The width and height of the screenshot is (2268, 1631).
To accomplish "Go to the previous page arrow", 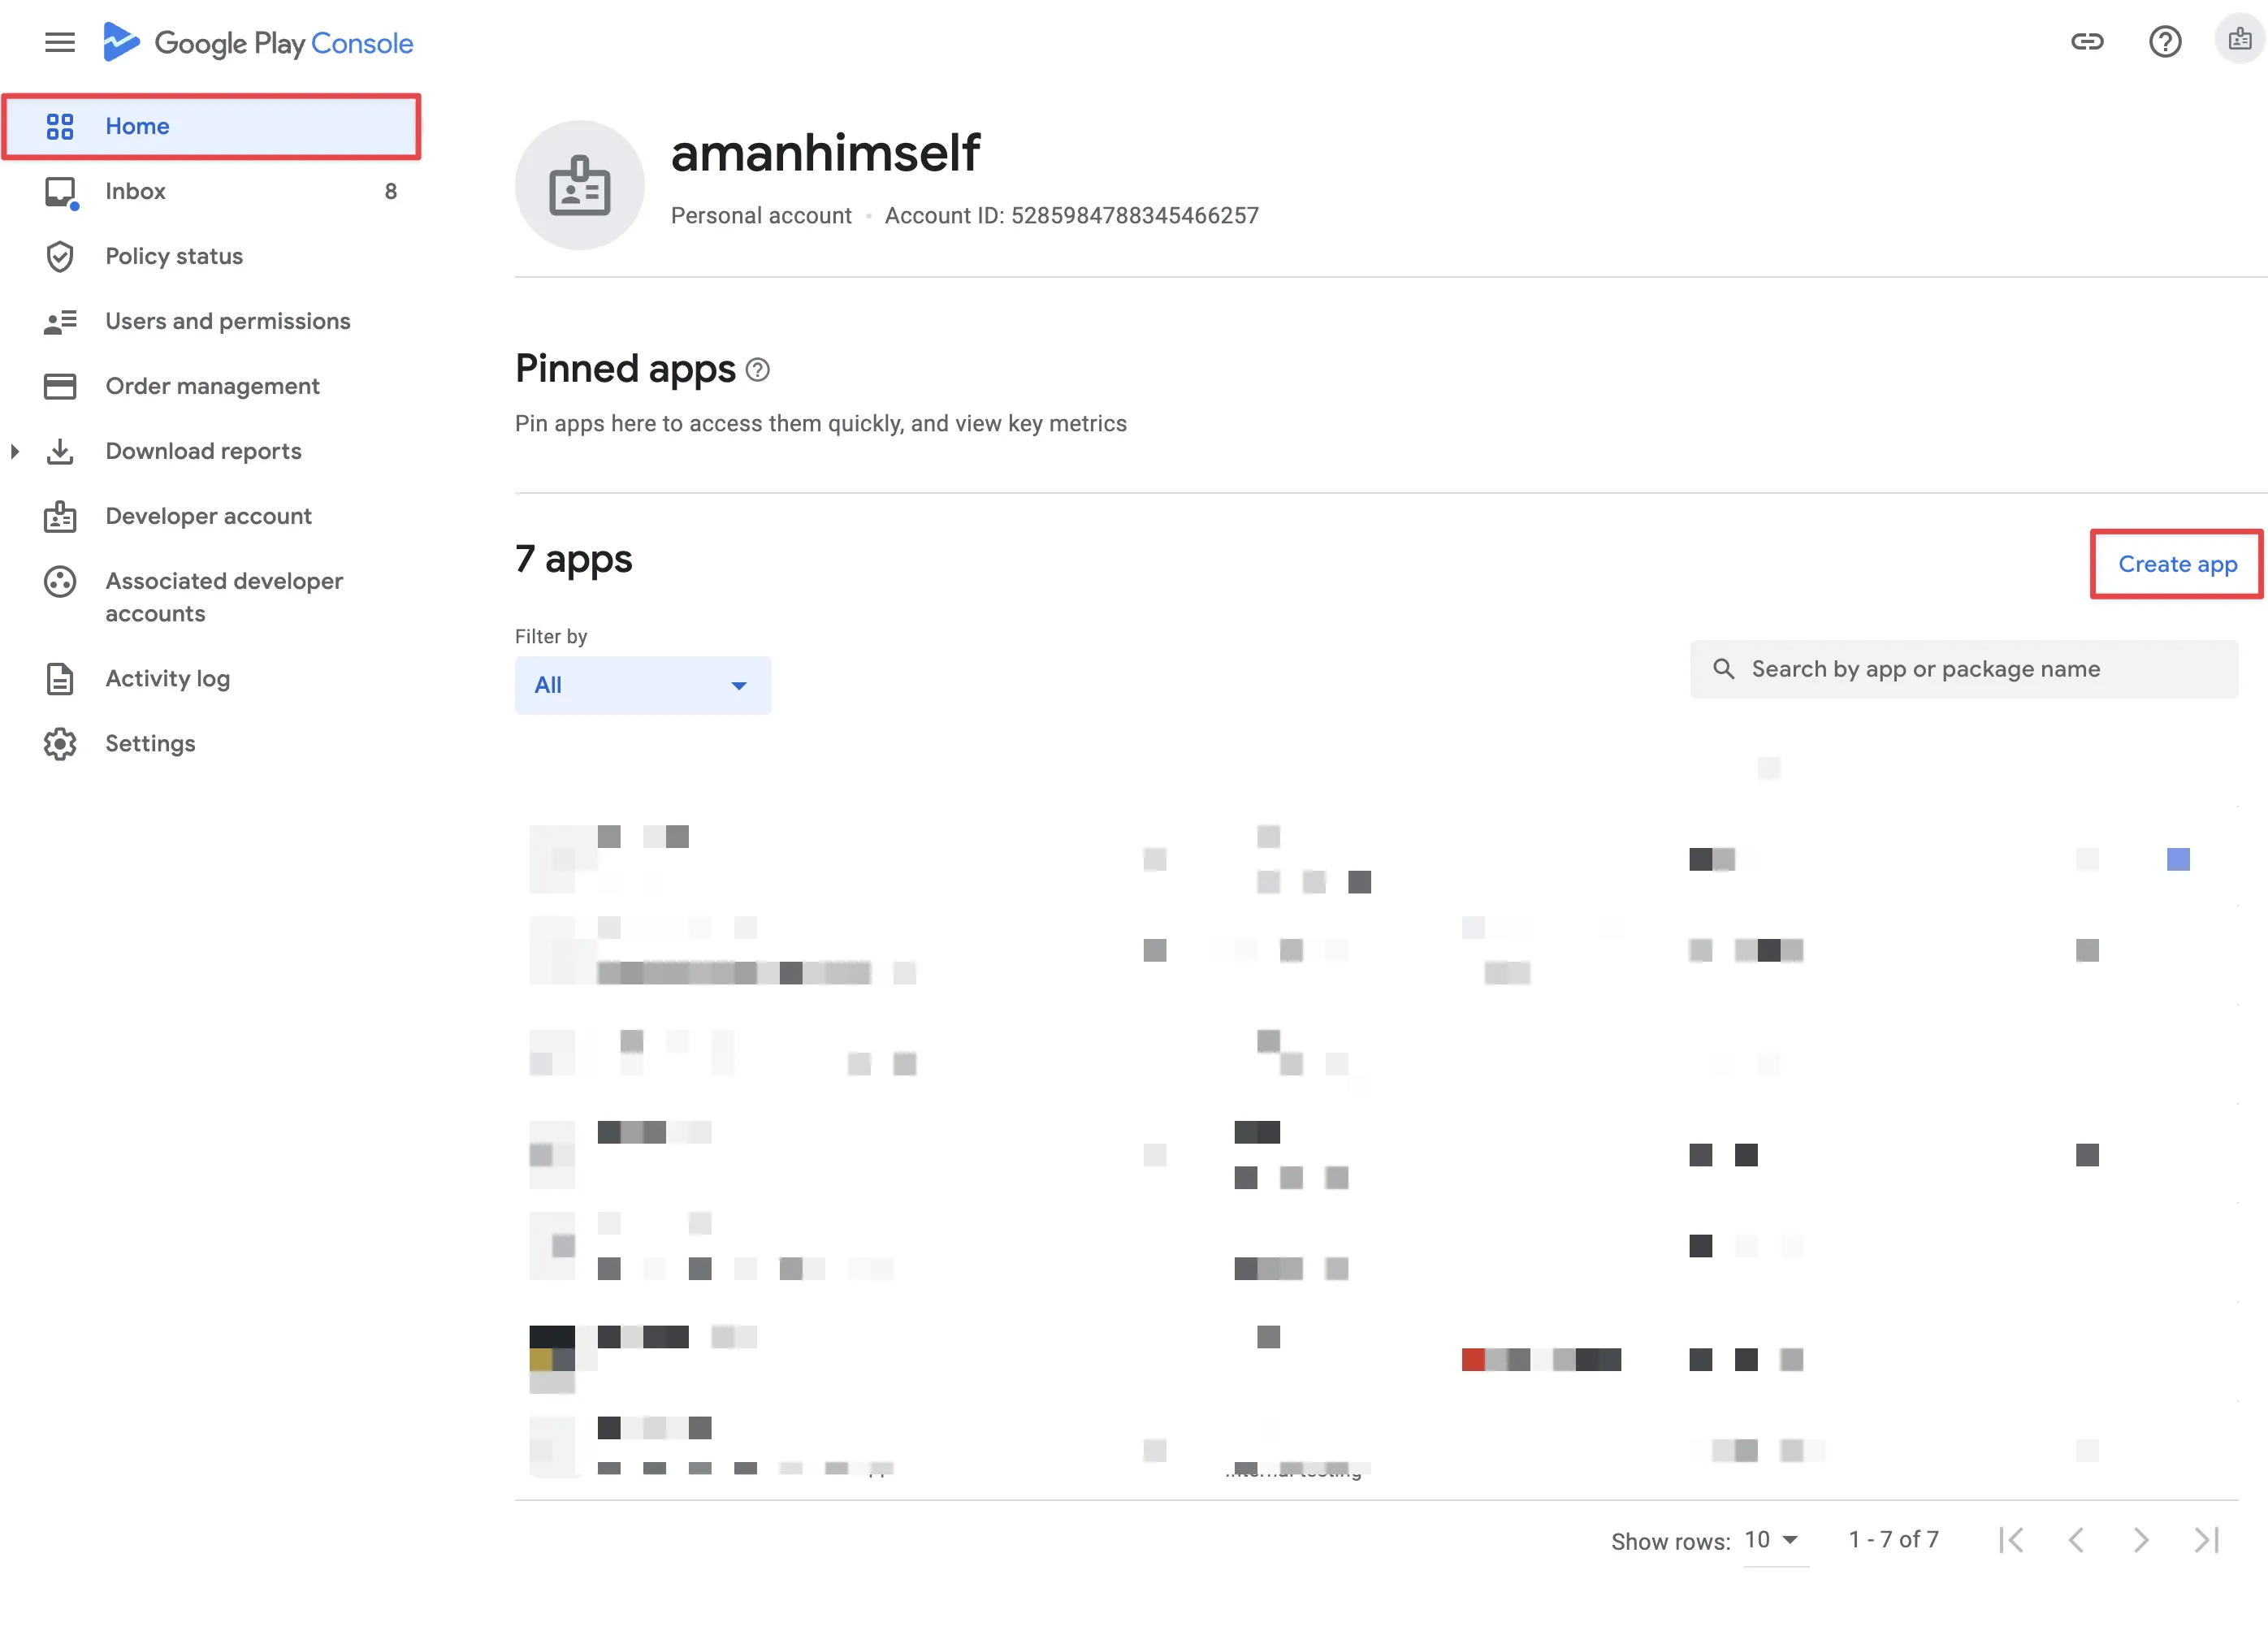I will (x=2076, y=1540).
